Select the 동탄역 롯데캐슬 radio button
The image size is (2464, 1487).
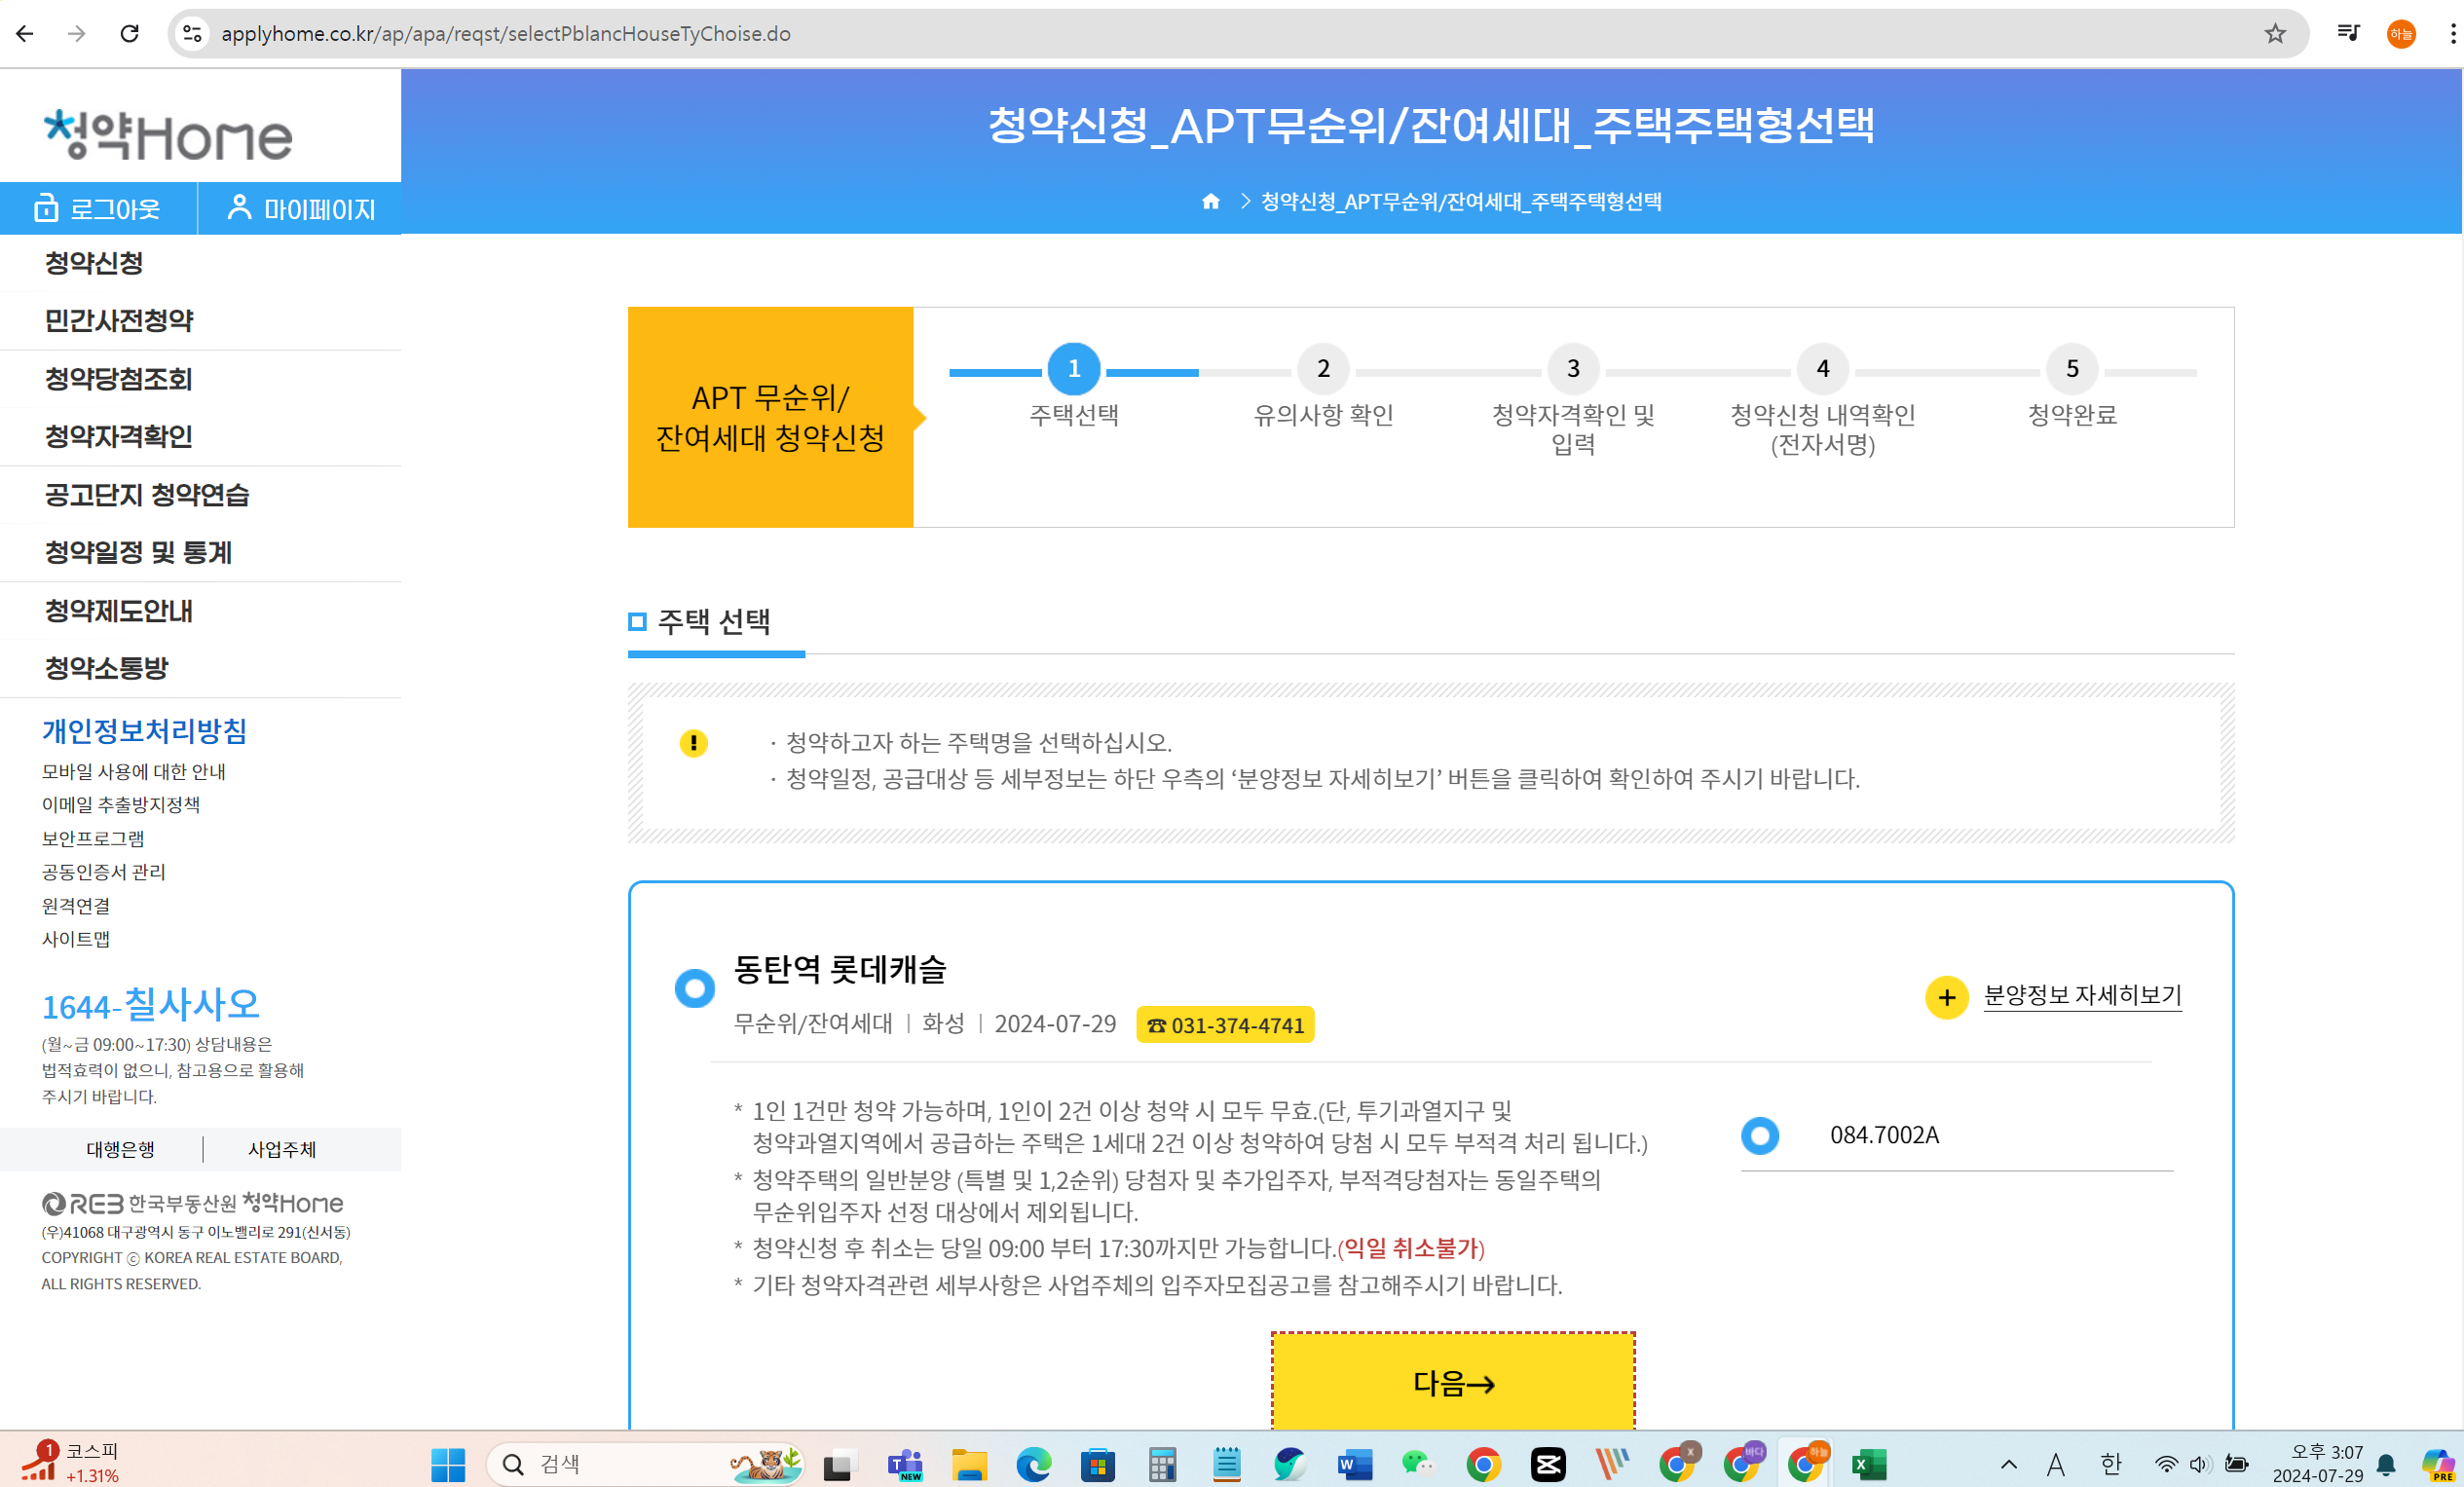[694, 988]
